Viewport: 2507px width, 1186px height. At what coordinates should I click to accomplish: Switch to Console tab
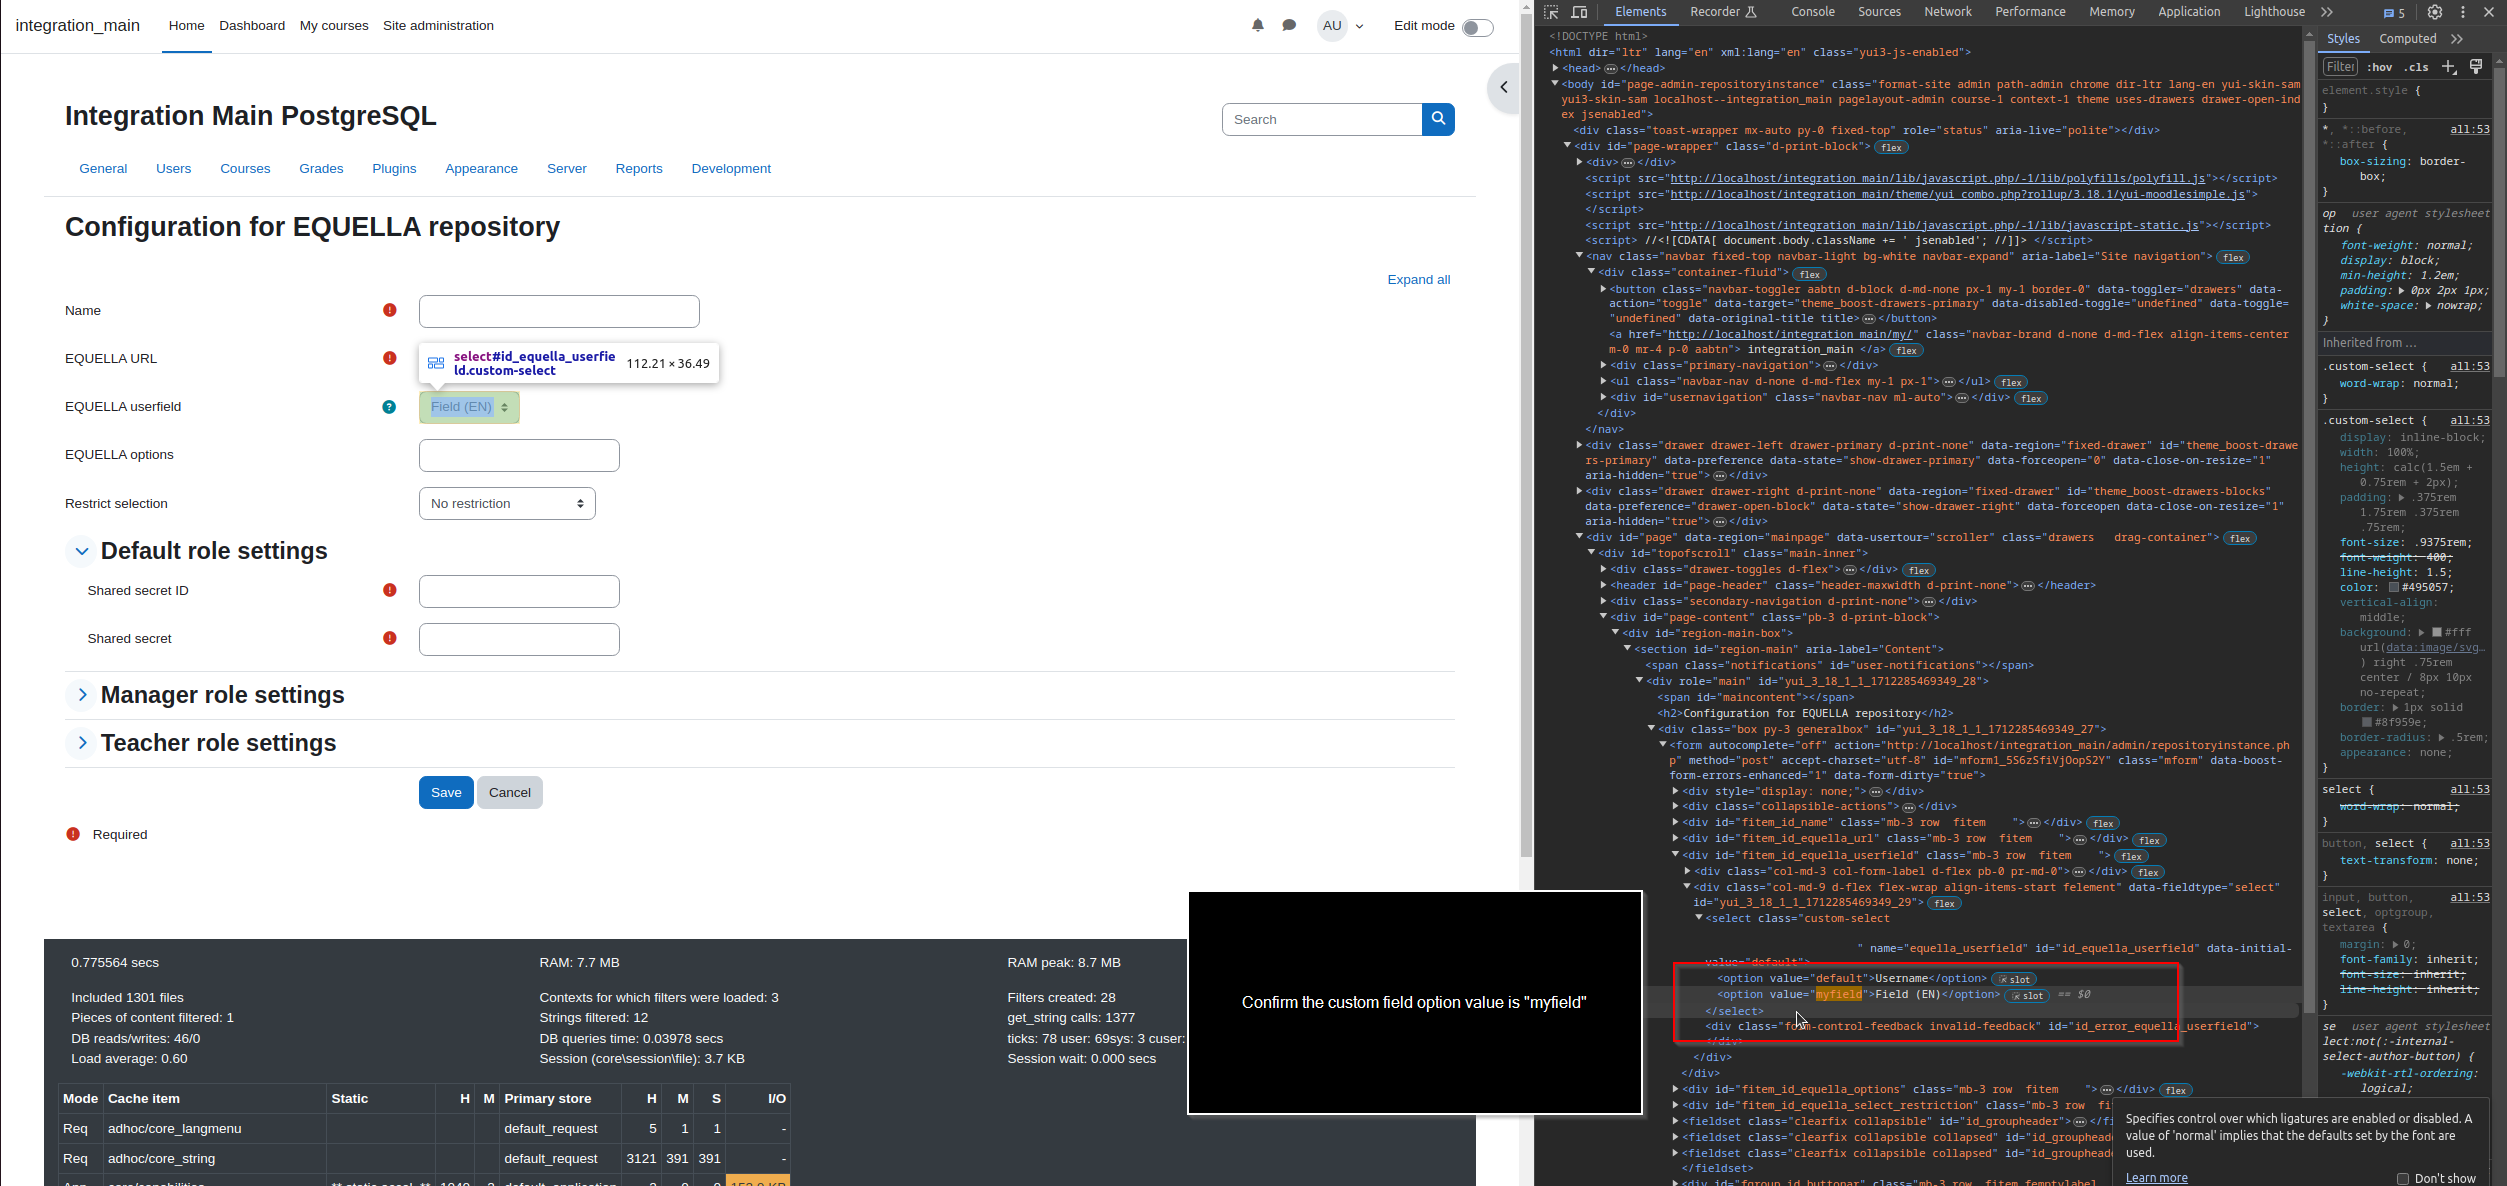pos(1812,12)
